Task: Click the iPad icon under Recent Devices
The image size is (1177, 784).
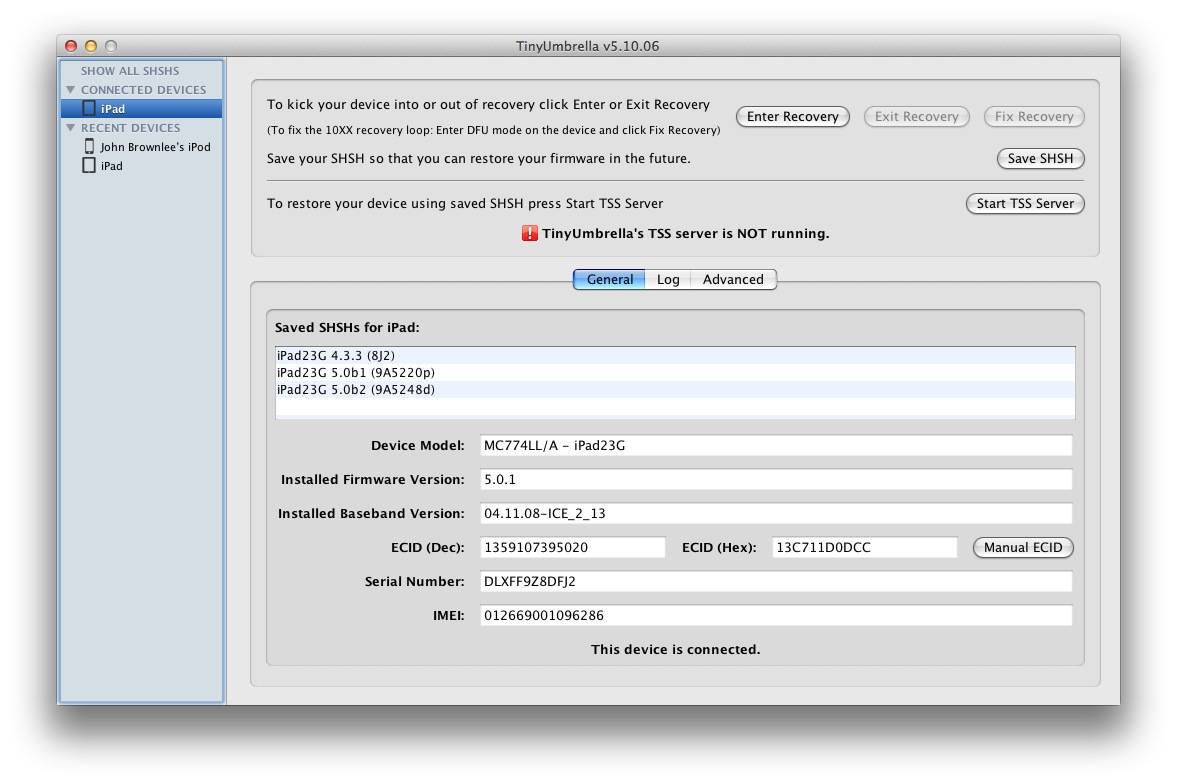Action: tap(89, 166)
